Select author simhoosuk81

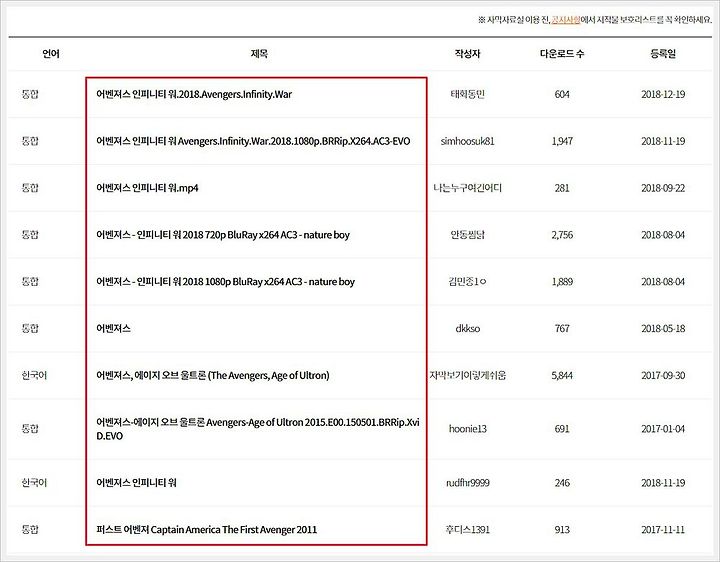pyautogui.click(x=467, y=141)
